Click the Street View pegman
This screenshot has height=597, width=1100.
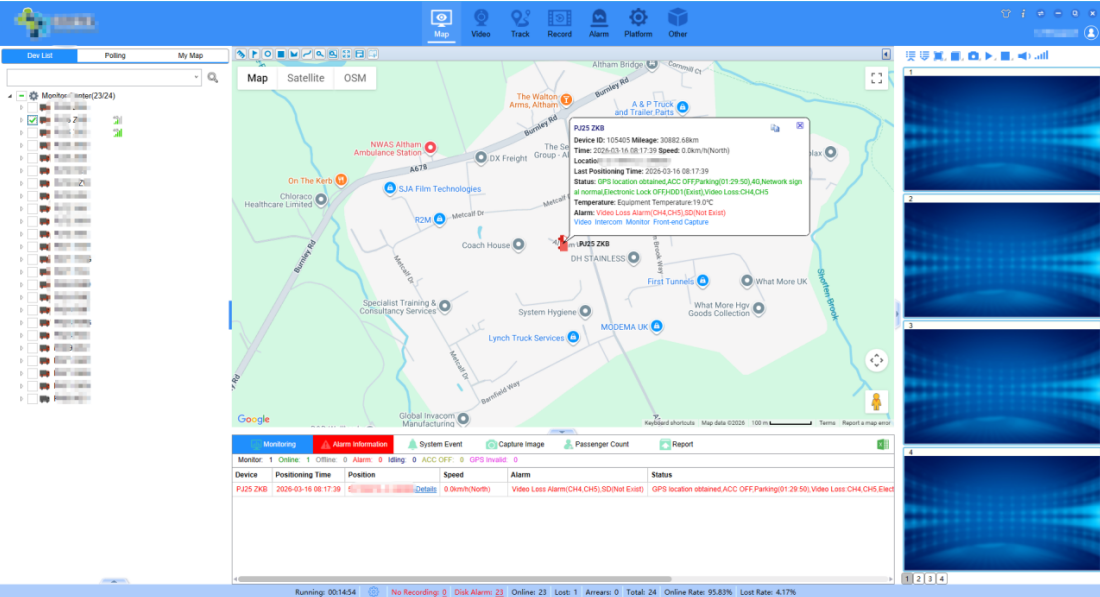point(876,402)
